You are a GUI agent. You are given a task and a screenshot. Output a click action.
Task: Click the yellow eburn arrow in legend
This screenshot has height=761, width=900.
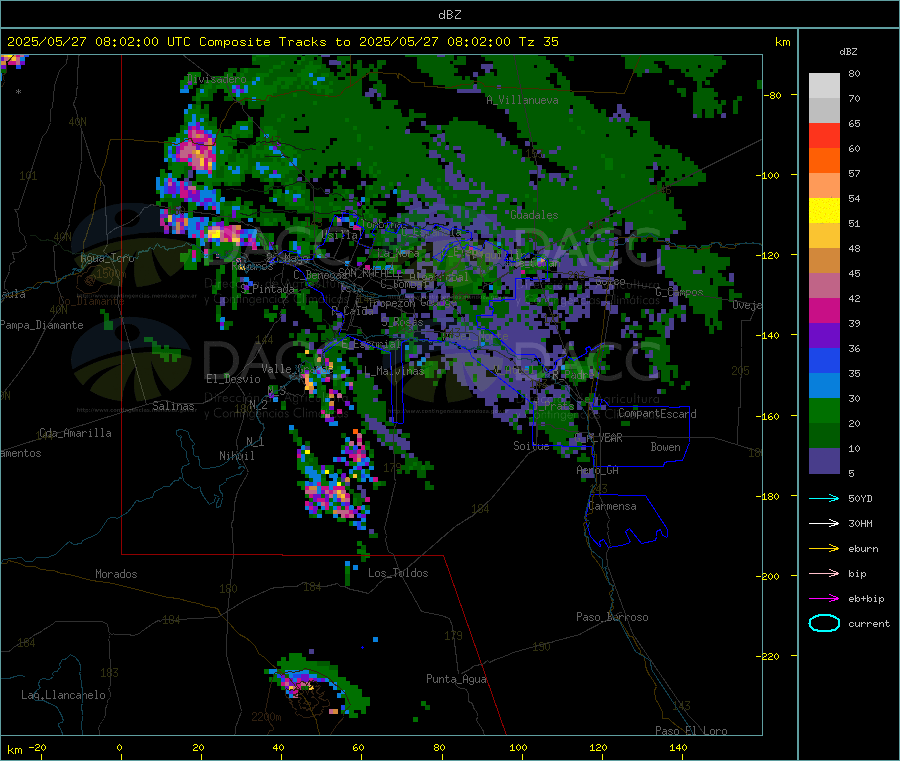pos(824,549)
